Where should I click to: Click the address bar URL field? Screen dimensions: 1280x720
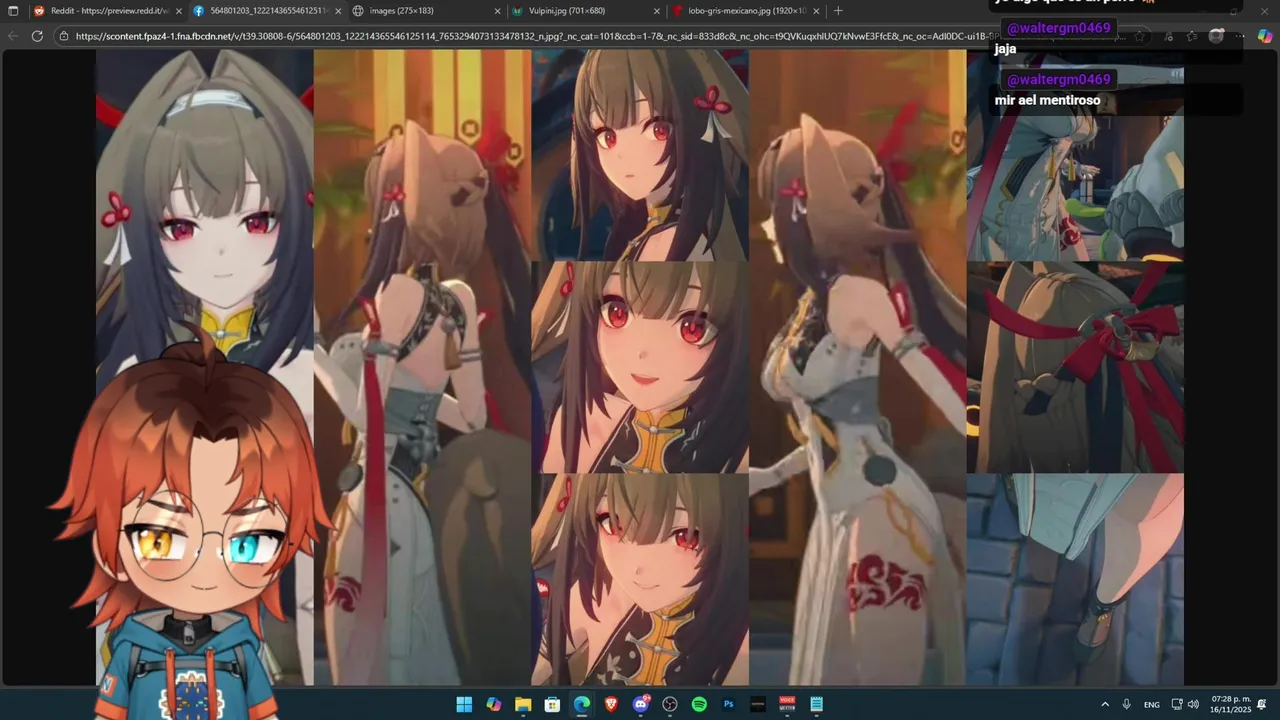pyautogui.click(x=600, y=36)
